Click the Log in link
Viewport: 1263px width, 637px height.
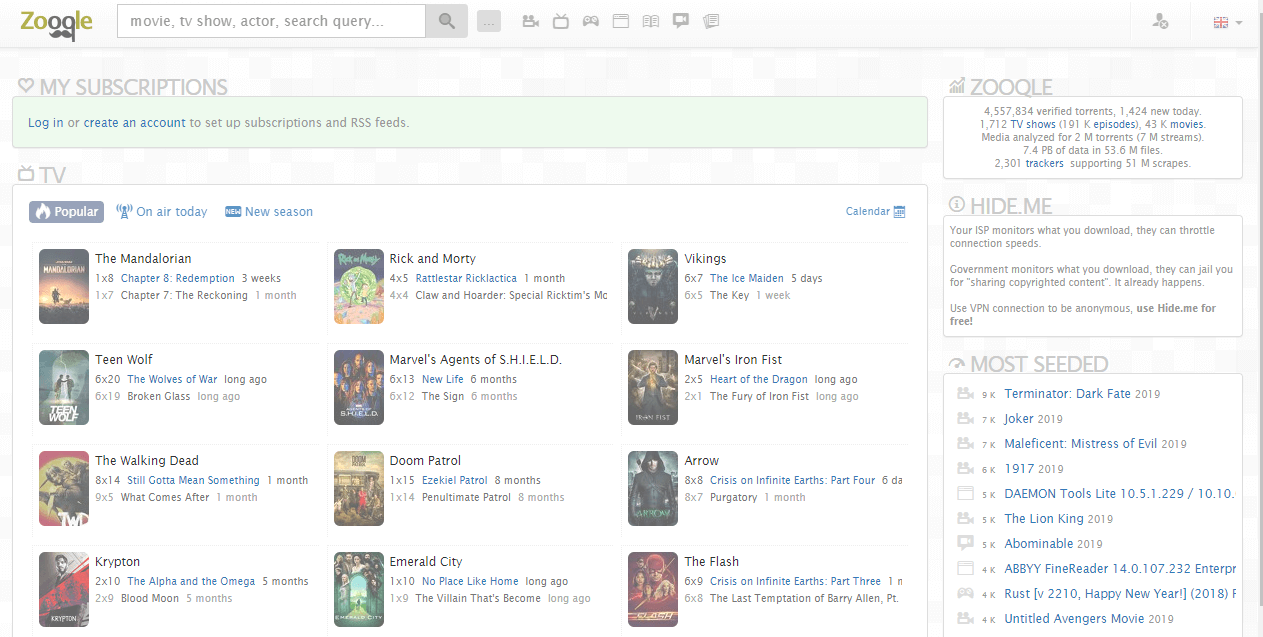tap(45, 123)
